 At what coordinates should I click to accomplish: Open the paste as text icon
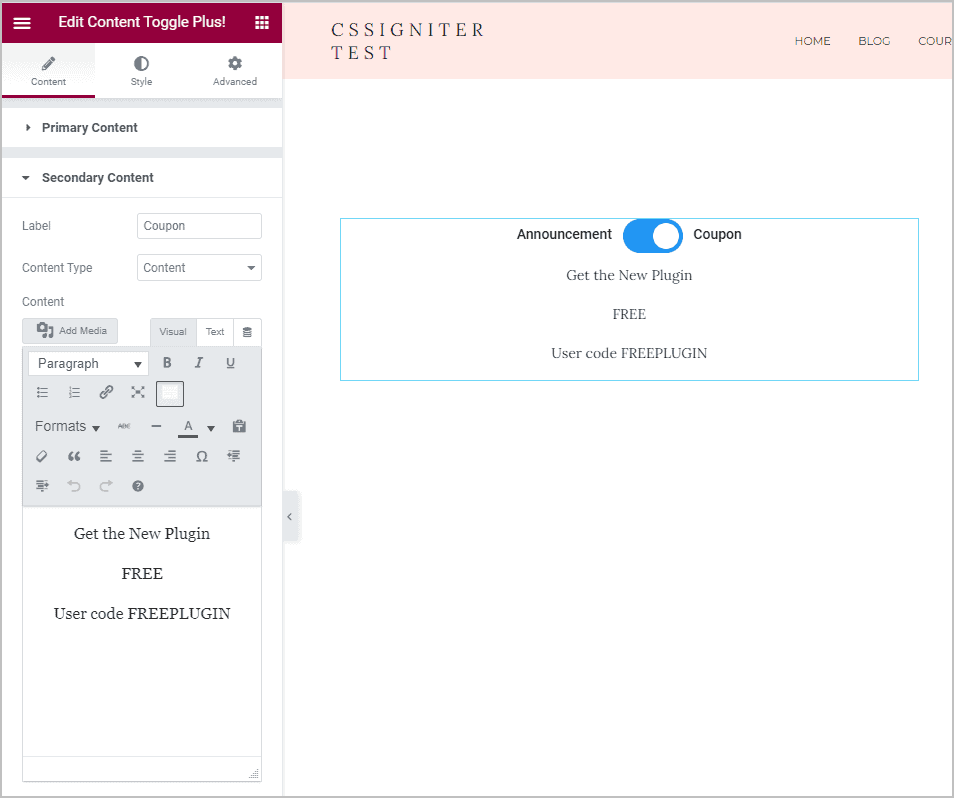point(239,426)
